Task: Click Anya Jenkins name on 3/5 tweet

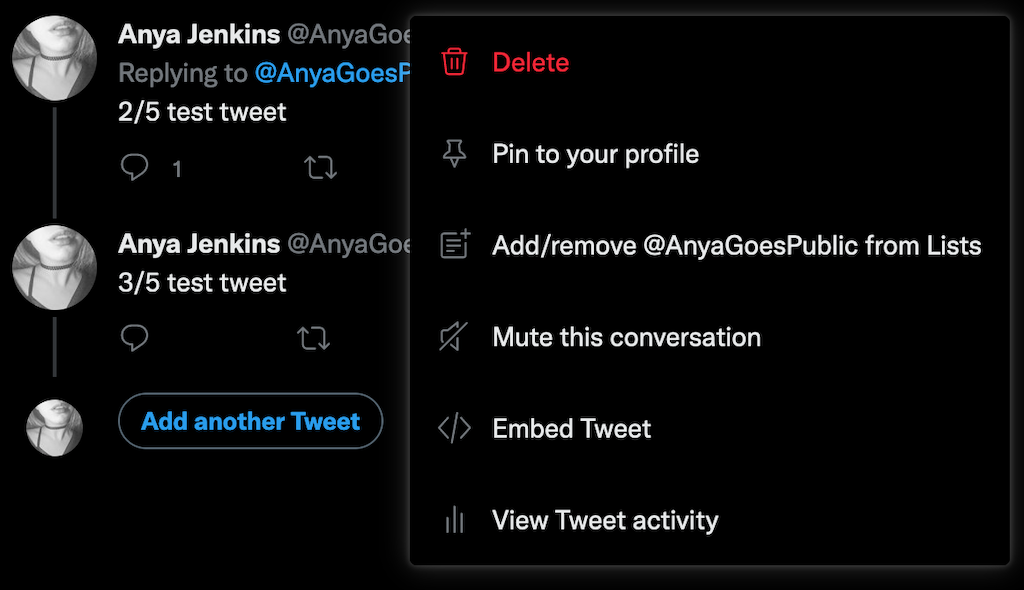Action: click(x=199, y=244)
